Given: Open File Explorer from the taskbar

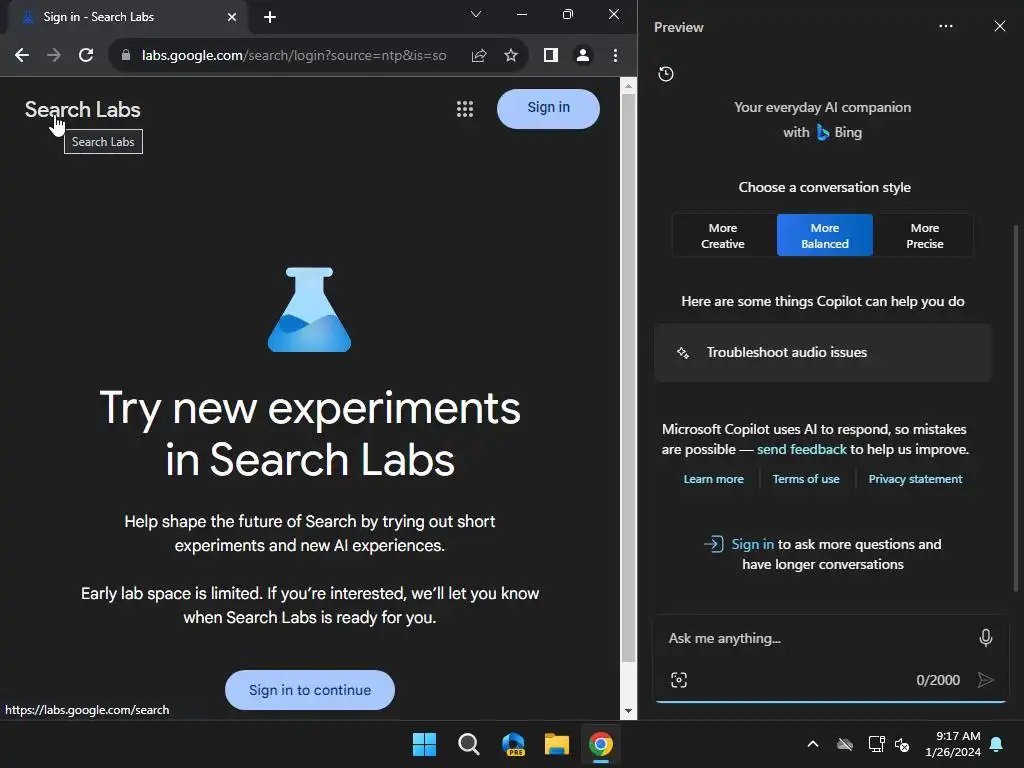Looking at the screenshot, I should pyautogui.click(x=557, y=744).
